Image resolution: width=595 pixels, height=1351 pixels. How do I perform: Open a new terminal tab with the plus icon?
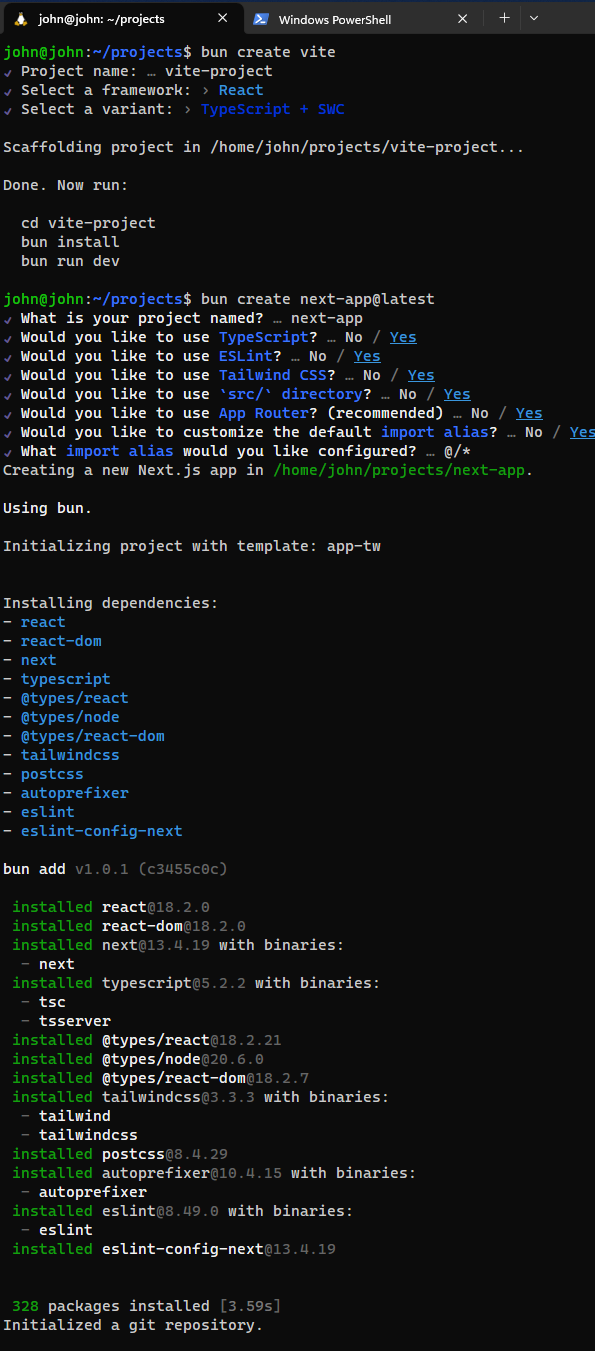(504, 17)
